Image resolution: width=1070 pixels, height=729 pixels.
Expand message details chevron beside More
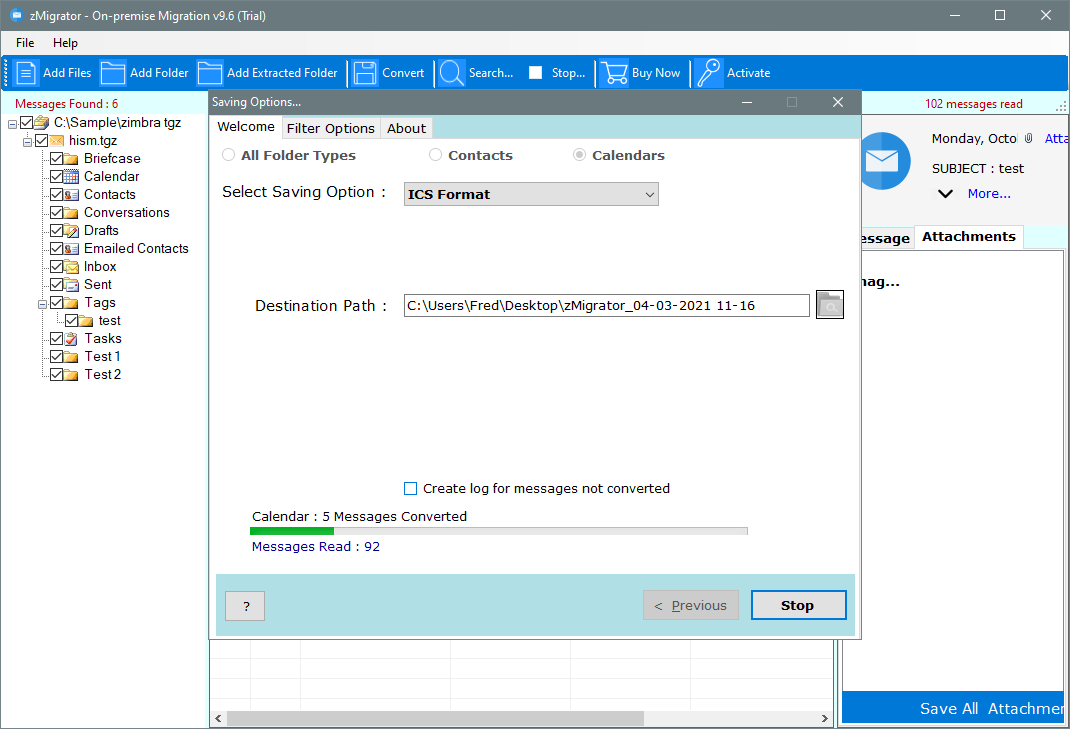pos(945,194)
